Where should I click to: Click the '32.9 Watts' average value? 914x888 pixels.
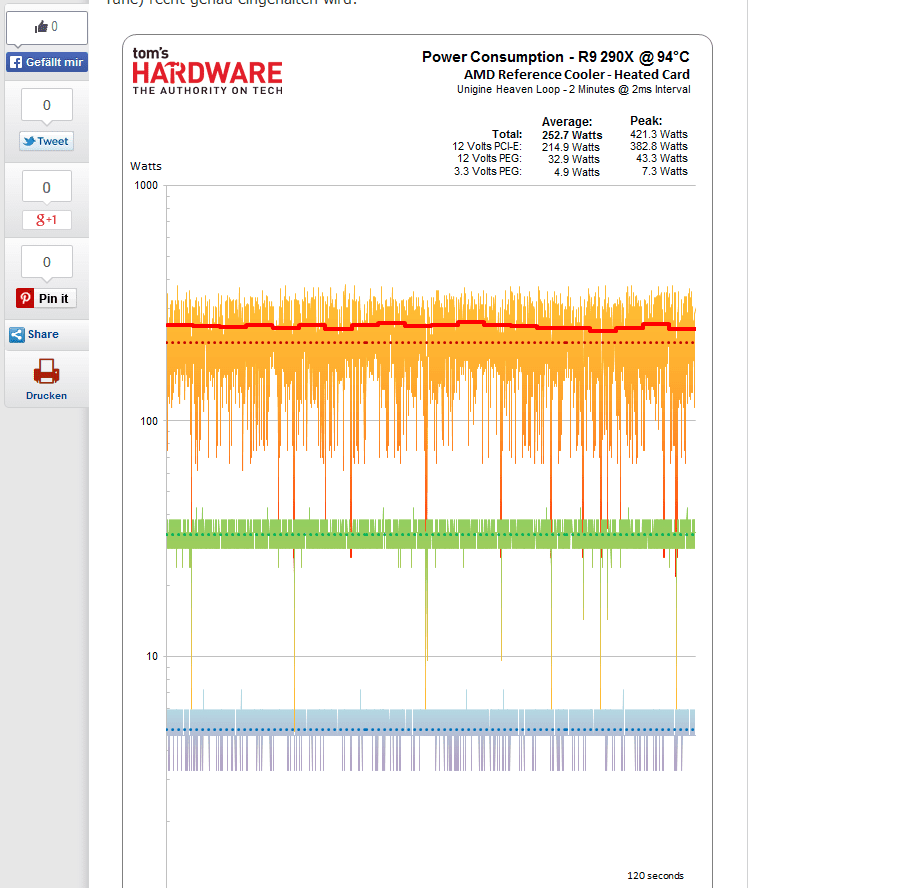(x=574, y=159)
